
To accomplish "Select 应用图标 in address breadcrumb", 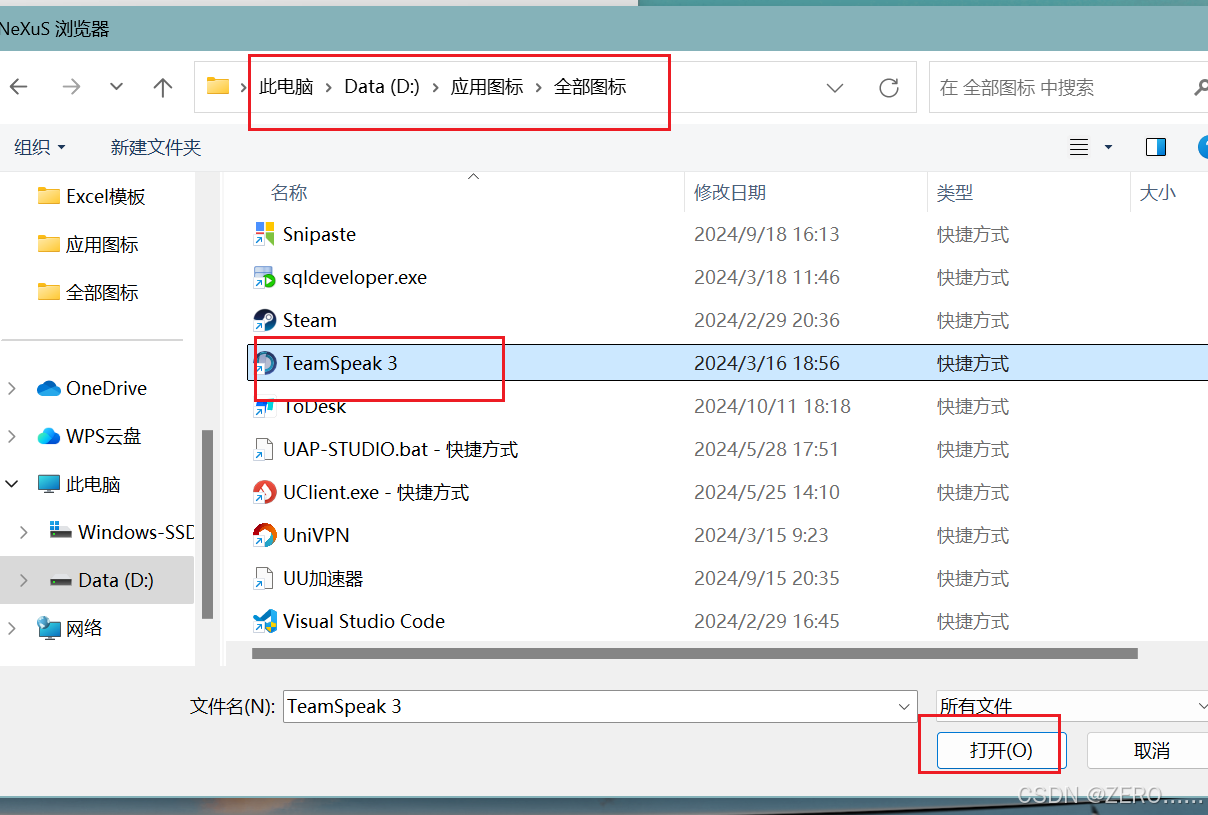I will click(487, 87).
